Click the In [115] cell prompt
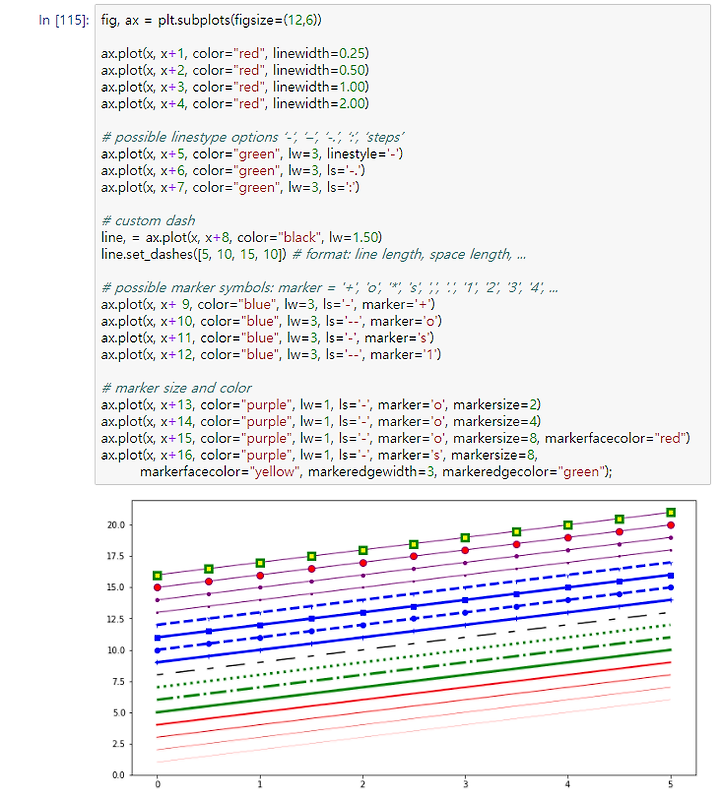The width and height of the screenshot is (720, 797). pos(64,20)
